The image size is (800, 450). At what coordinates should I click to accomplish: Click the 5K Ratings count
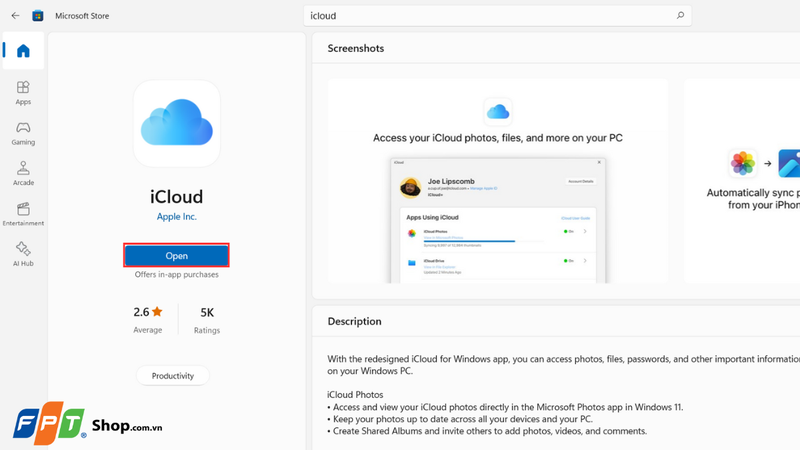207,320
